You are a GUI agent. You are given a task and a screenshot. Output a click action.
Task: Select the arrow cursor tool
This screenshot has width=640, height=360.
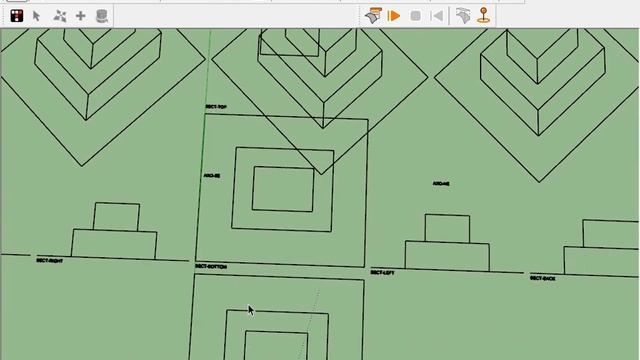pyautogui.click(x=36, y=16)
